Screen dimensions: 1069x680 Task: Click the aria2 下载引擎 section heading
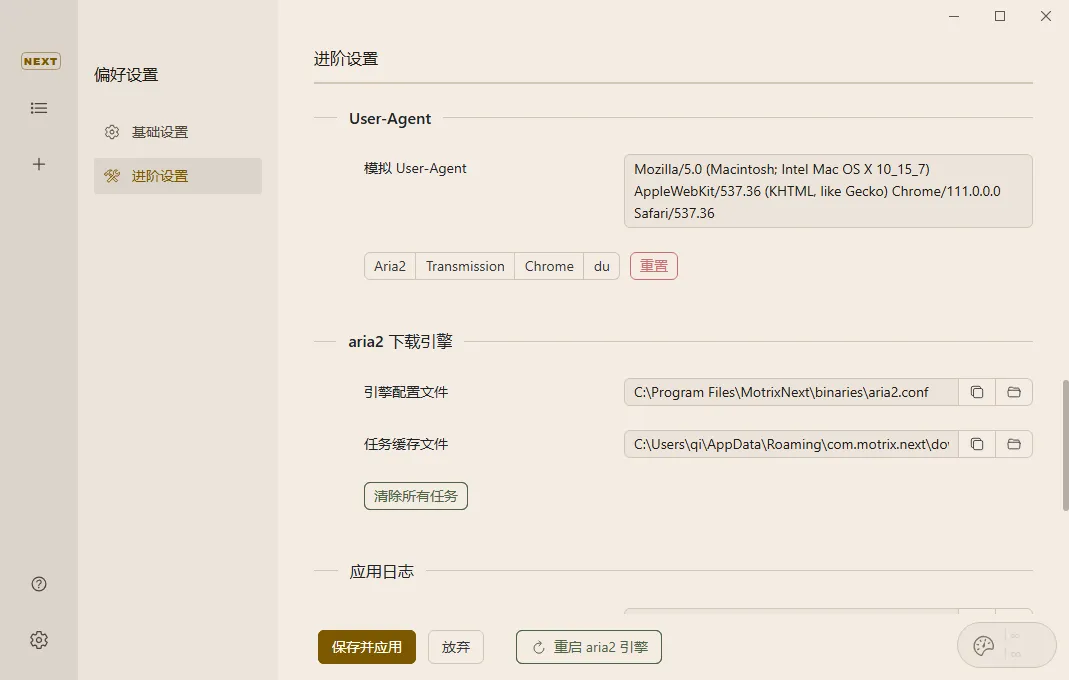click(x=400, y=342)
